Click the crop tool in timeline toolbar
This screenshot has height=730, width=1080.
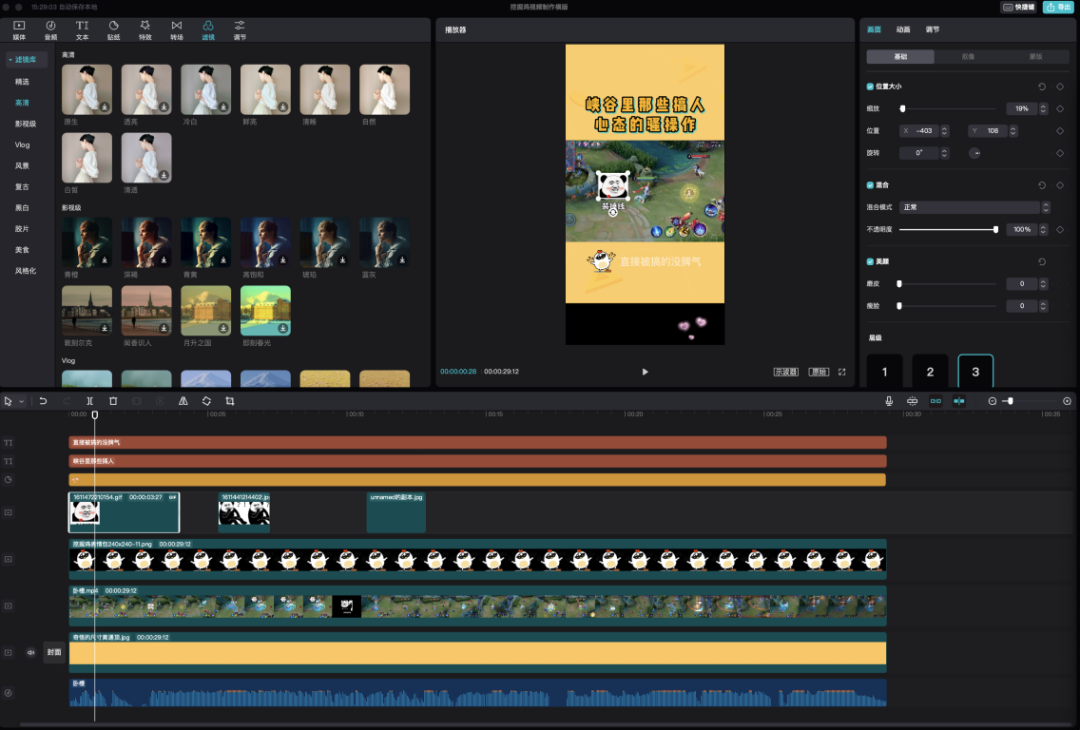[x=230, y=401]
